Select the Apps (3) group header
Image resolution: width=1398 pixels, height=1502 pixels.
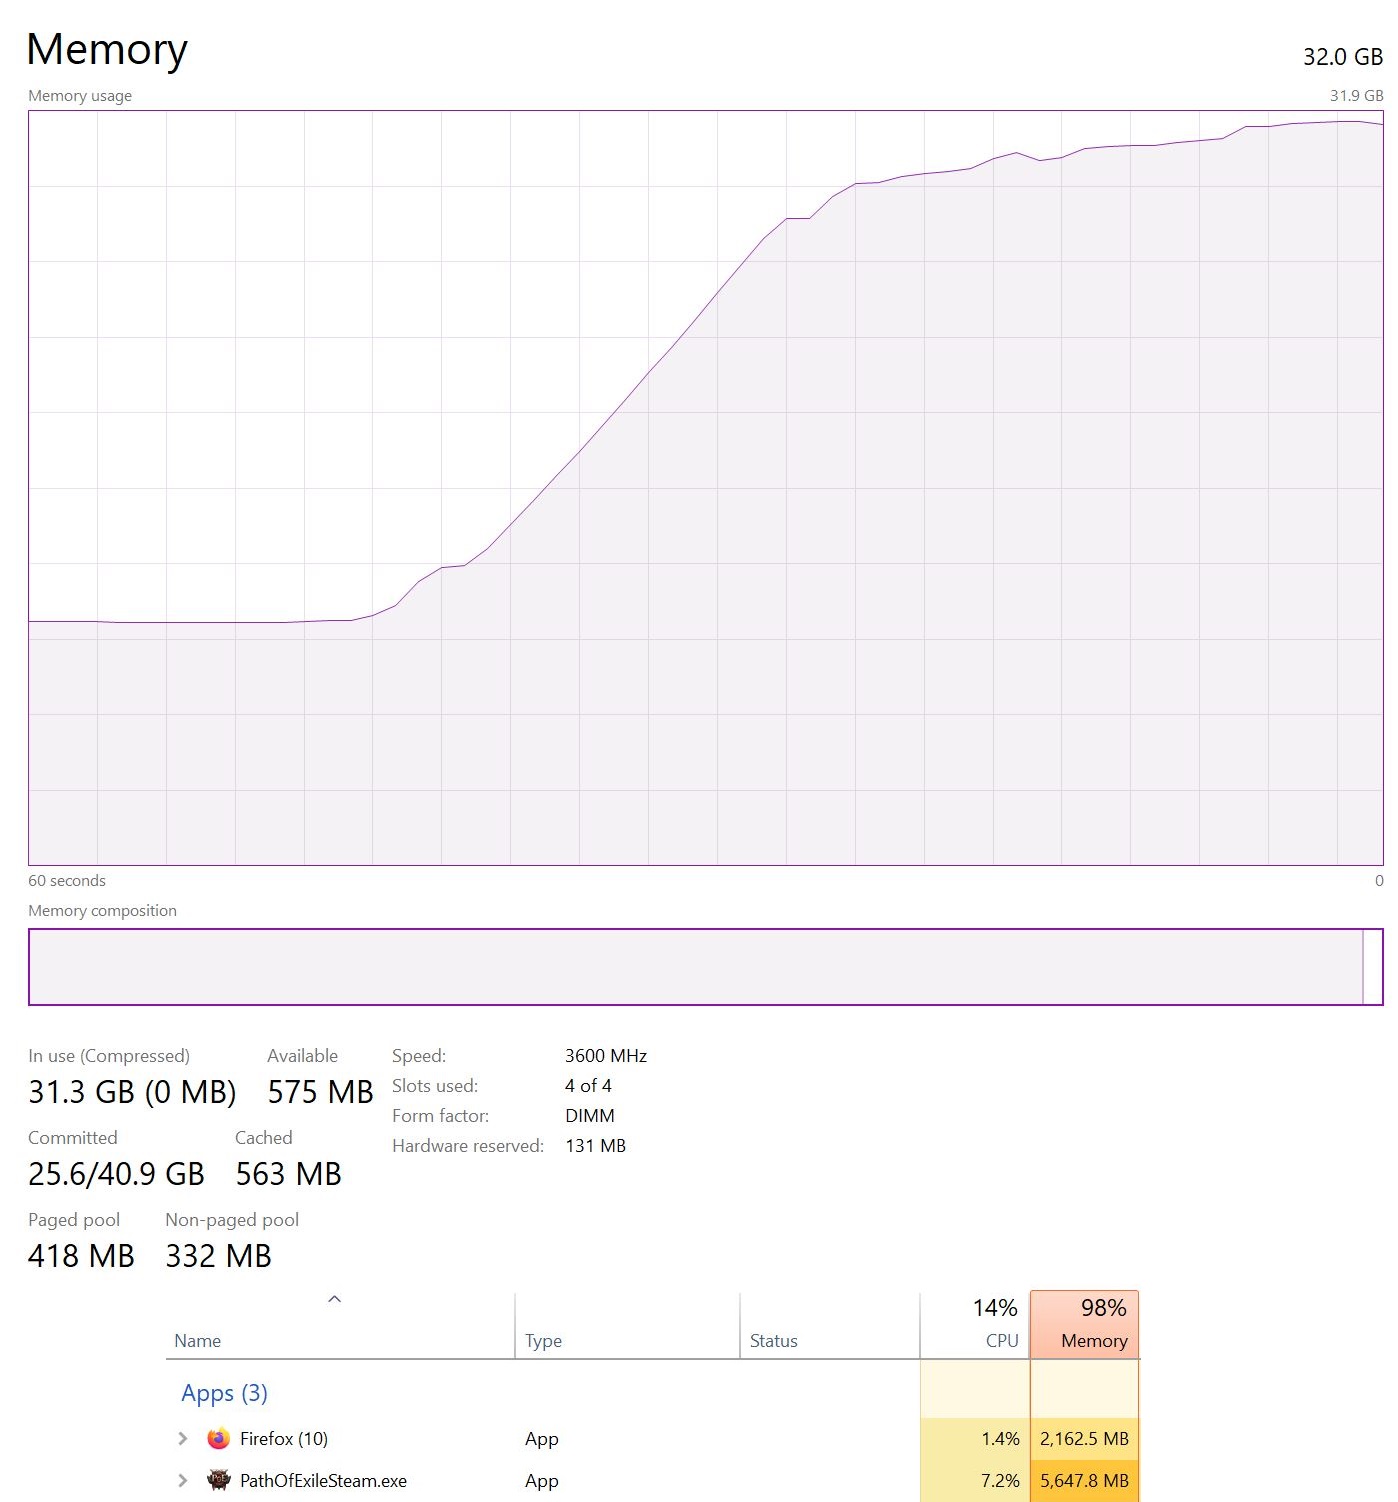(225, 1393)
